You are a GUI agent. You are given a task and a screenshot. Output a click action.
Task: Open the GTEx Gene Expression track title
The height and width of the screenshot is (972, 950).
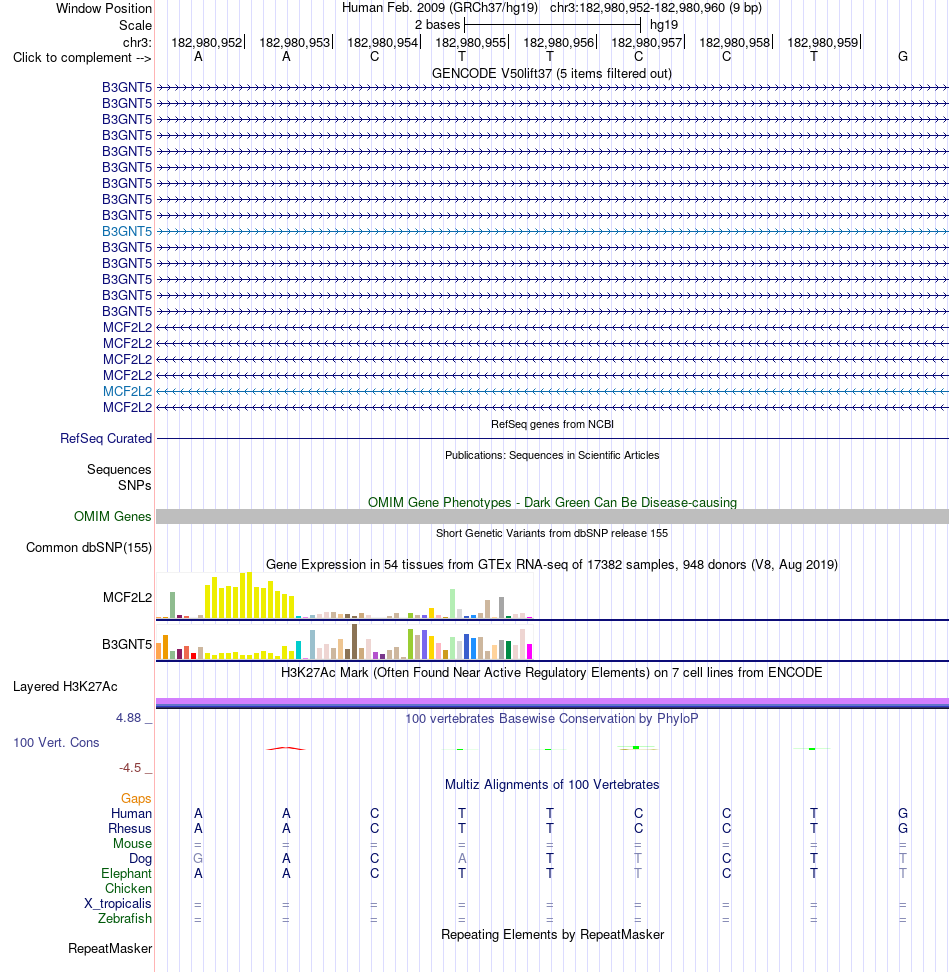tap(552, 564)
